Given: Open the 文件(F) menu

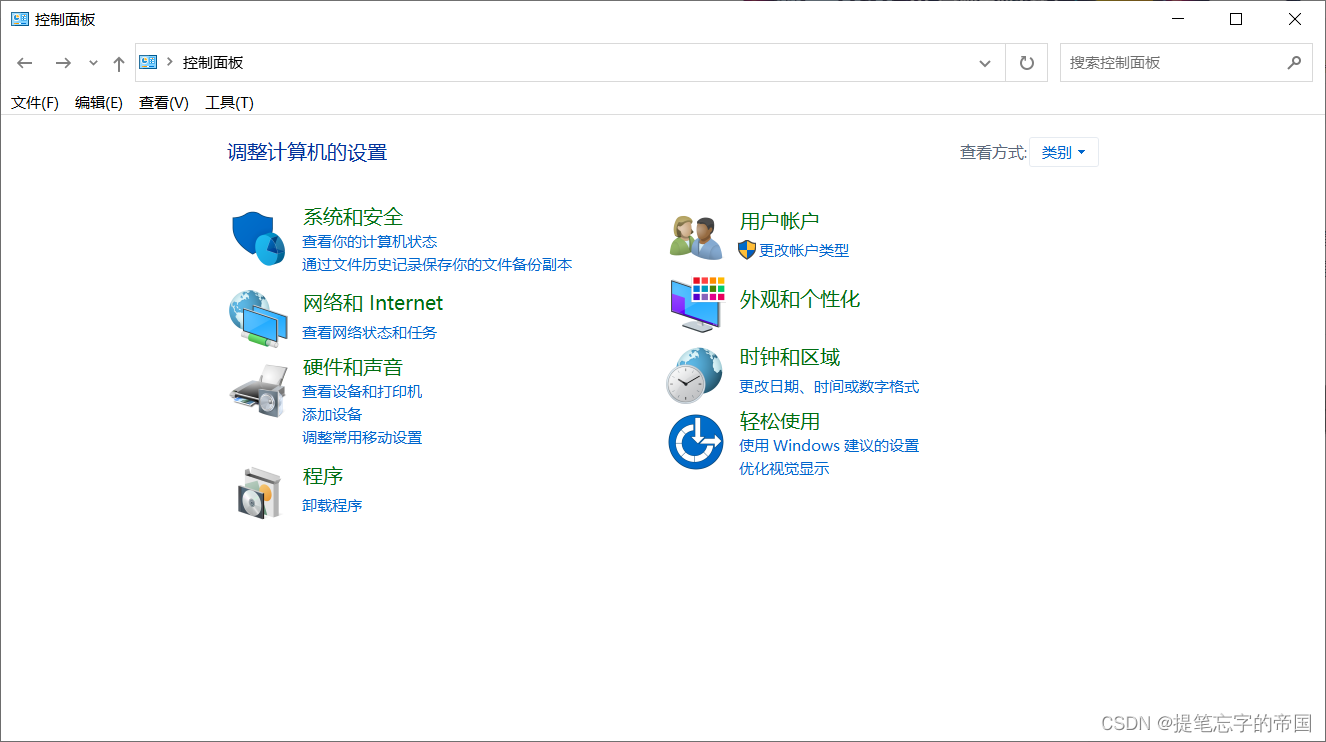Looking at the screenshot, I should point(35,102).
